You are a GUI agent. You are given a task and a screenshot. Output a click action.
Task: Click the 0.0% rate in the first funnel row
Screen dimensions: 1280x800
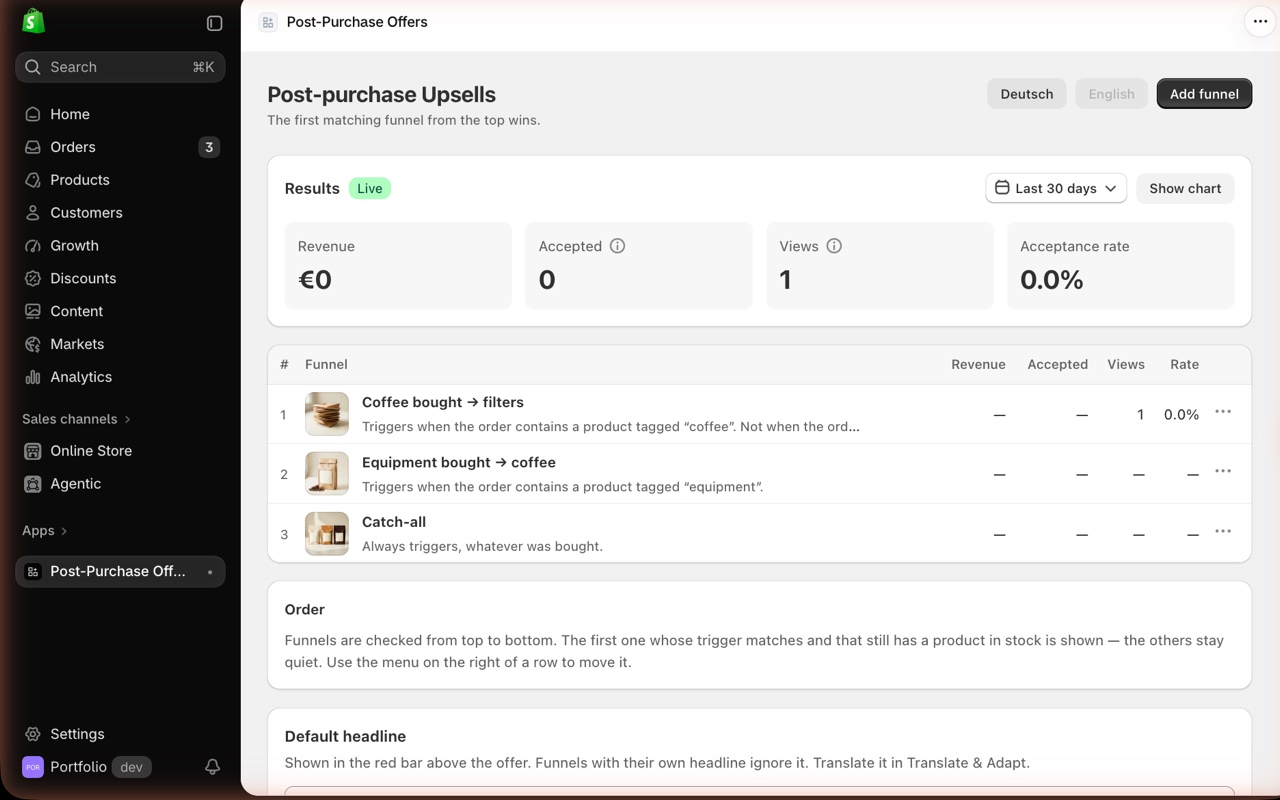(1181, 414)
